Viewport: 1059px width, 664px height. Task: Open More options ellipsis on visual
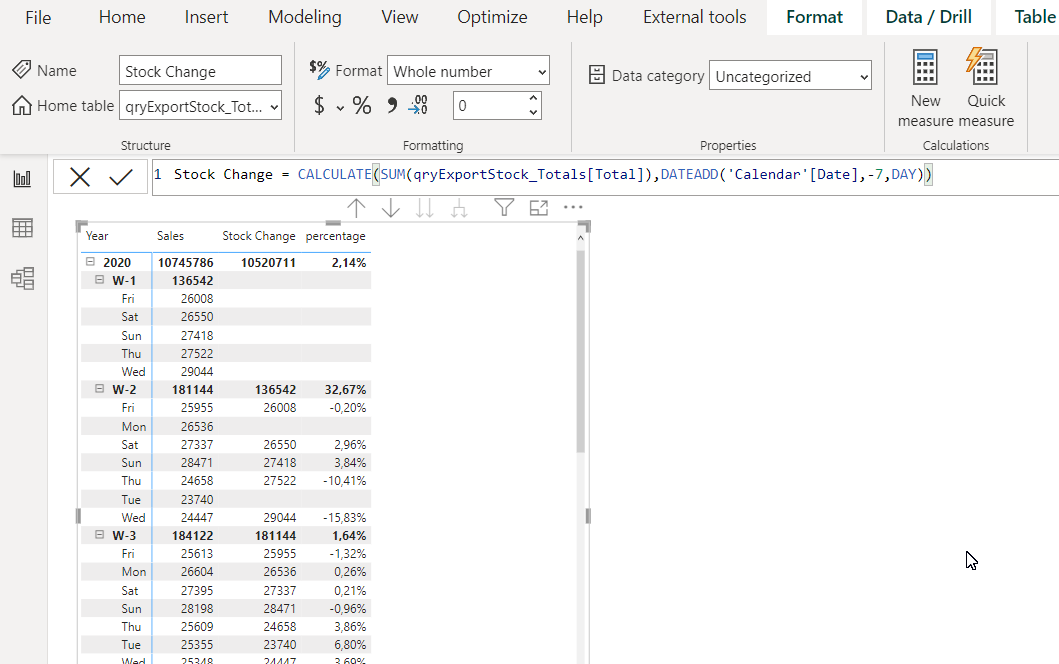tap(573, 207)
